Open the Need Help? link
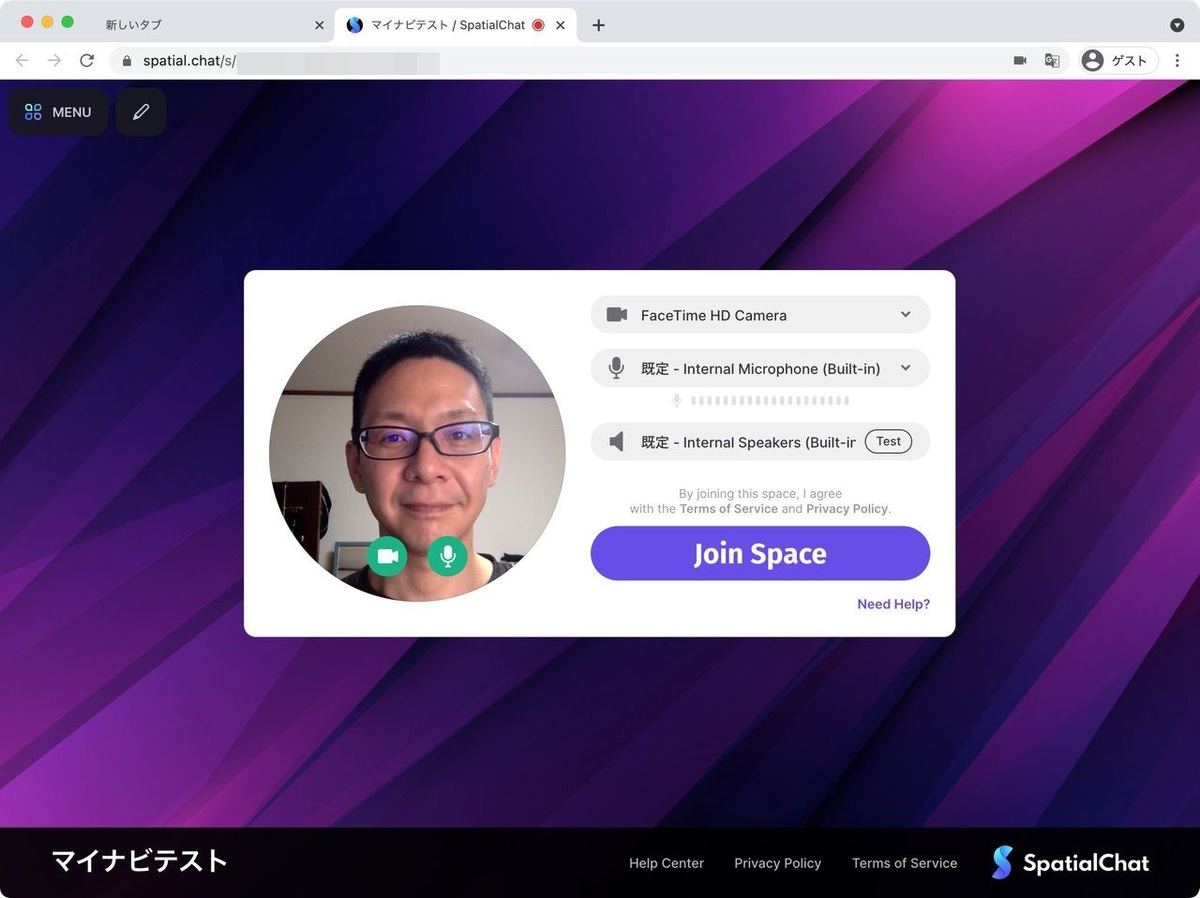The height and width of the screenshot is (898, 1200). [893, 604]
